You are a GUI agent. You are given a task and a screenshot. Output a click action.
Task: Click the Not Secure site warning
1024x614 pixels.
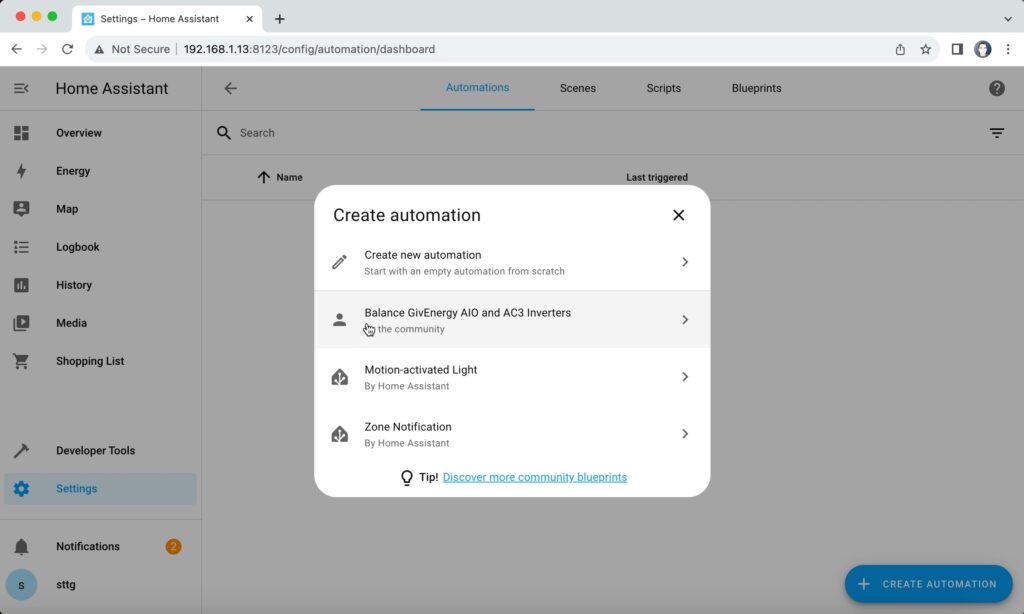point(132,49)
